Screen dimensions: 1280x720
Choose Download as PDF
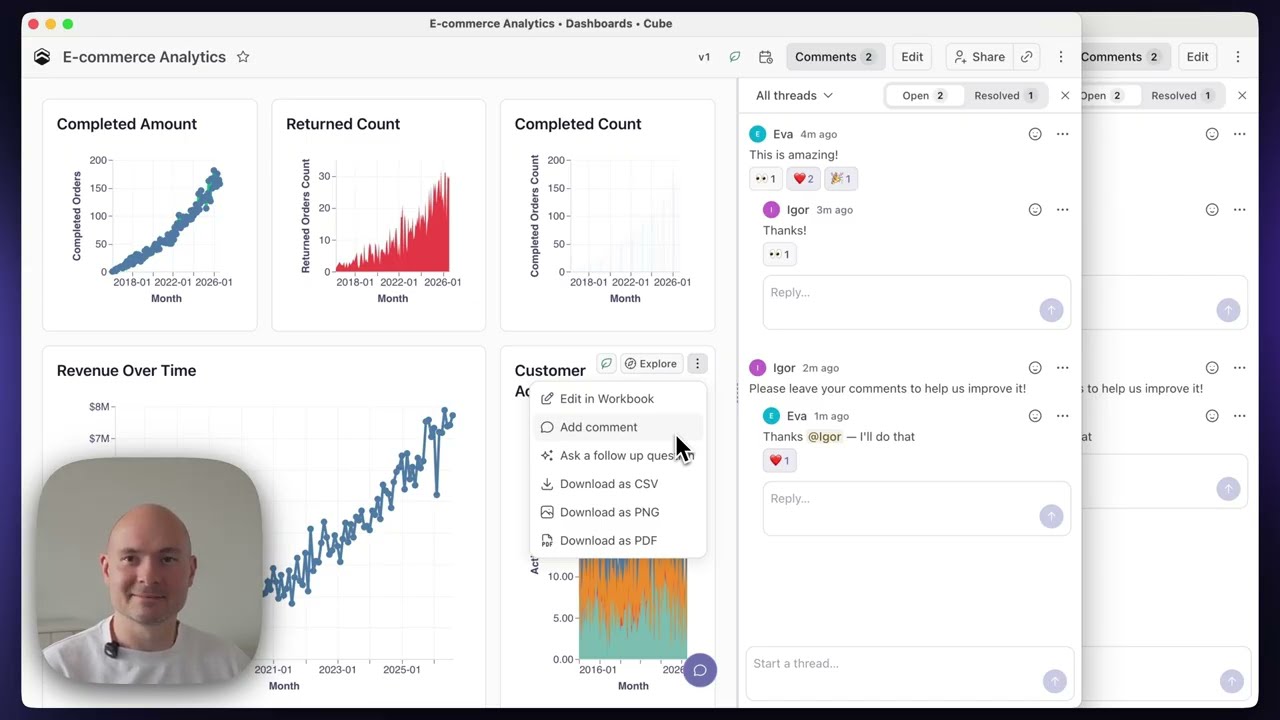618,541
